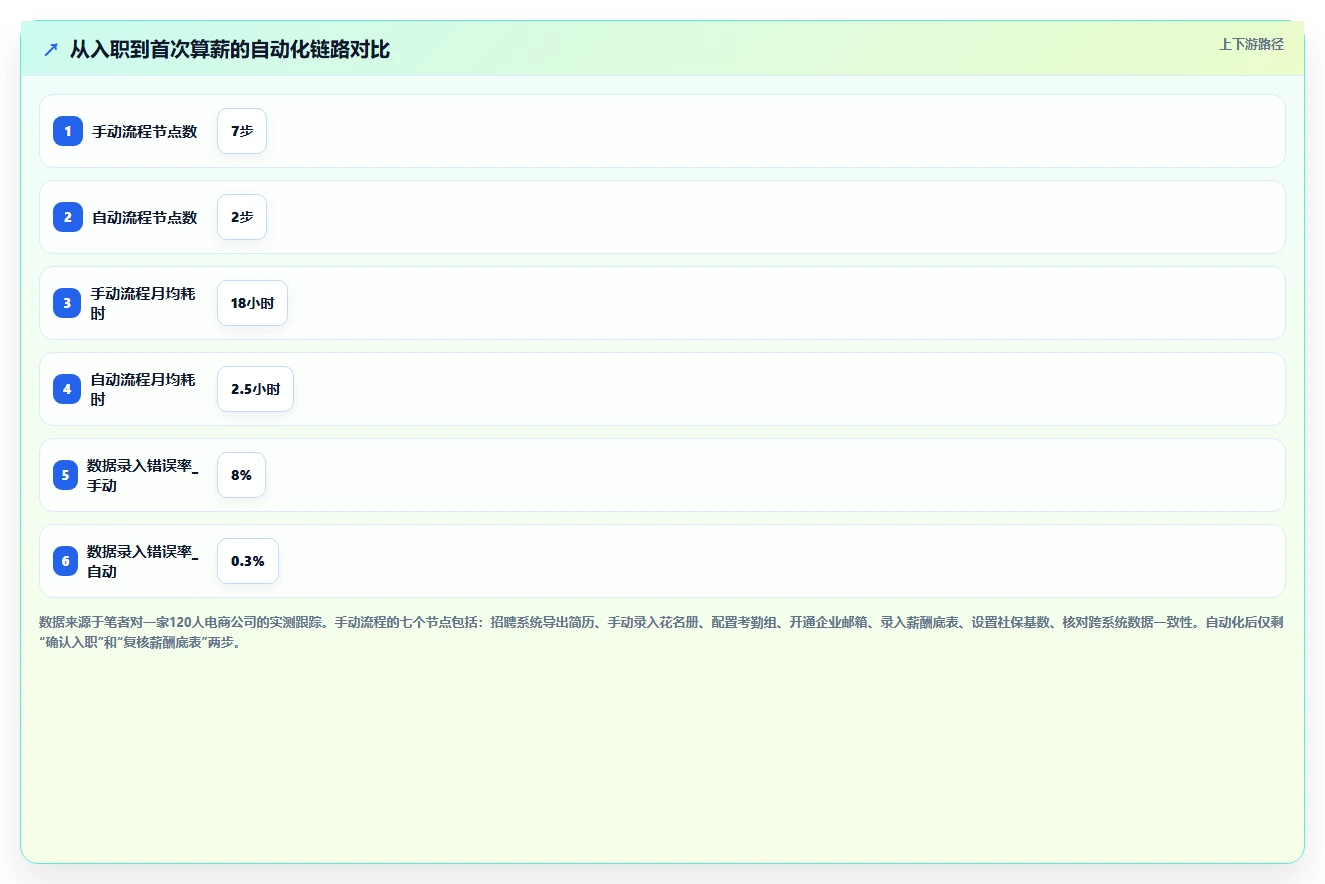
Task: Click the 上下游路径 label in the header
Action: point(1251,44)
